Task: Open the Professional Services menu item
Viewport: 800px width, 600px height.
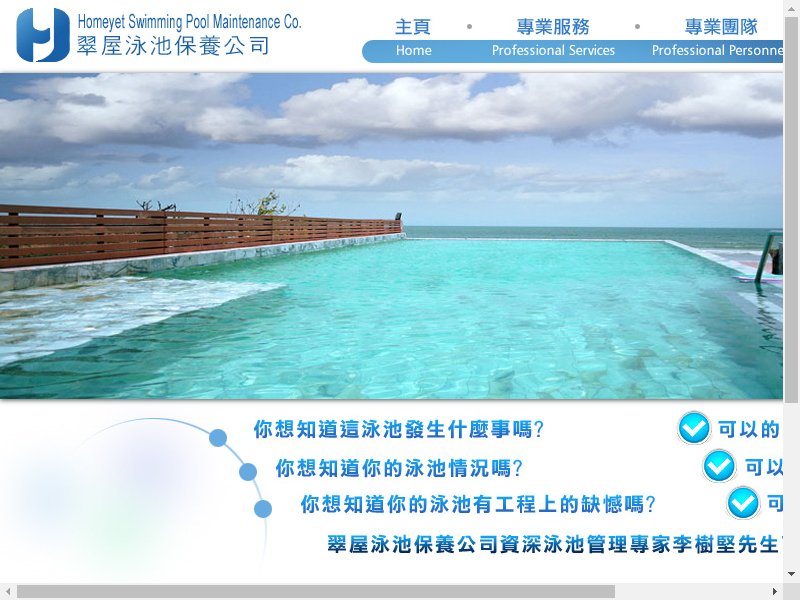Action: pyautogui.click(x=553, y=51)
